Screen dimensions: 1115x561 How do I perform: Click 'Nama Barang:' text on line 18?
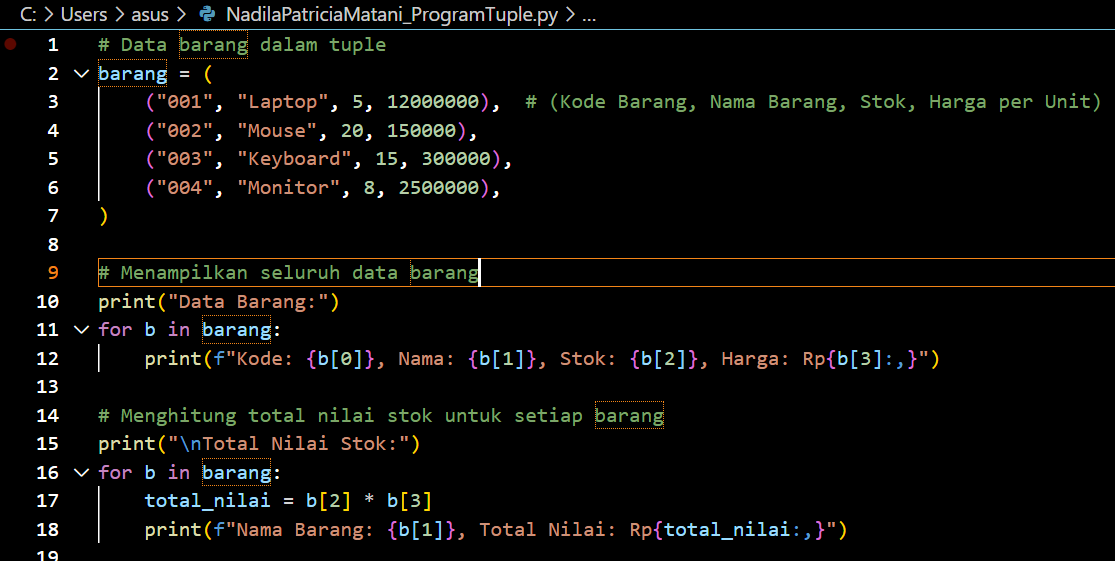coord(306,529)
